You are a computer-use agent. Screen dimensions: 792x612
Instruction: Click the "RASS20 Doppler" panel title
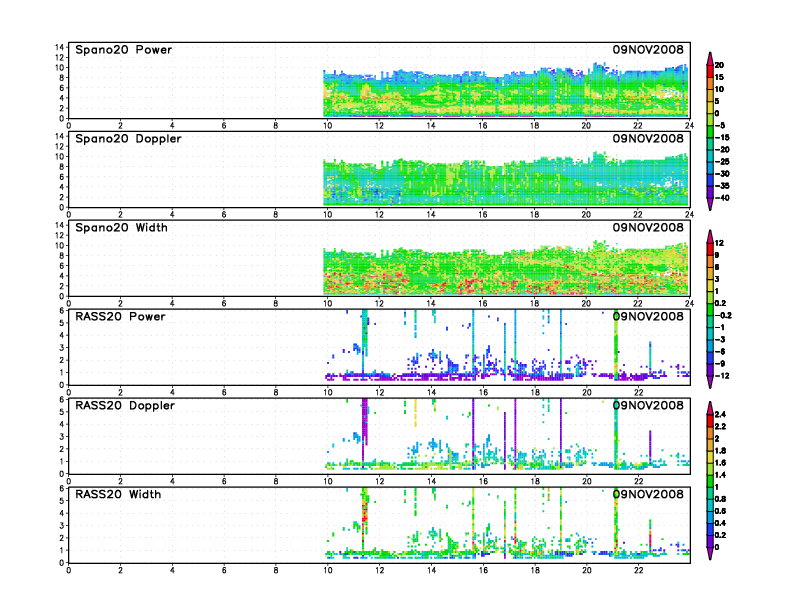(x=125, y=405)
